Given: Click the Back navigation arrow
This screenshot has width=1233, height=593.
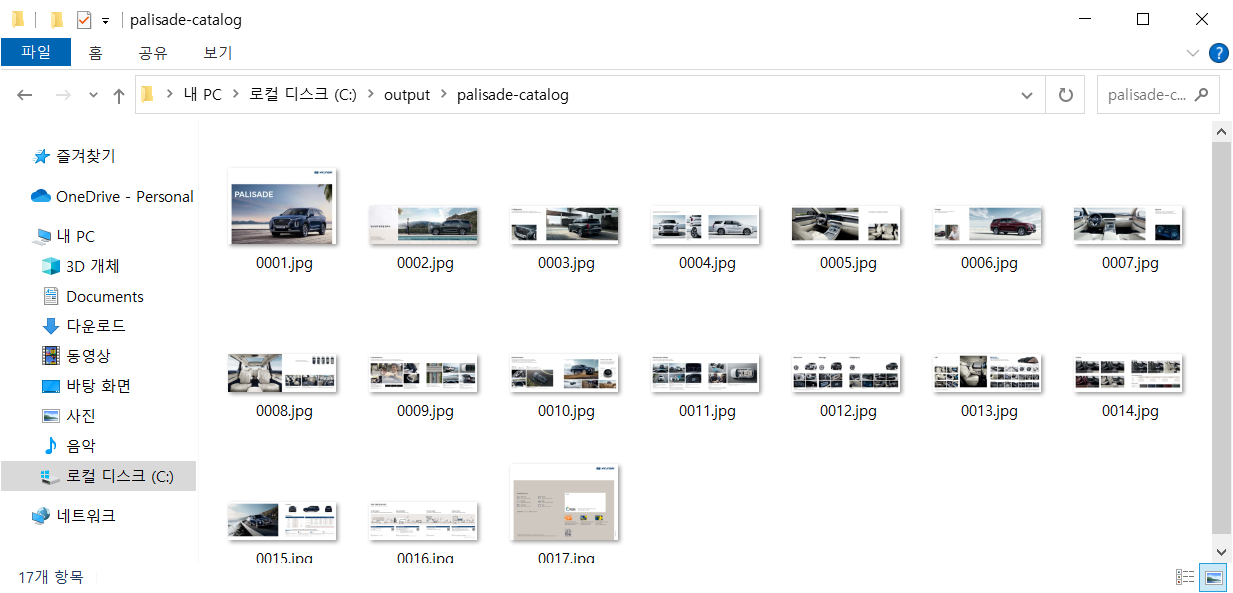Looking at the screenshot, I should pyautogui.click(x=25, y=95).
